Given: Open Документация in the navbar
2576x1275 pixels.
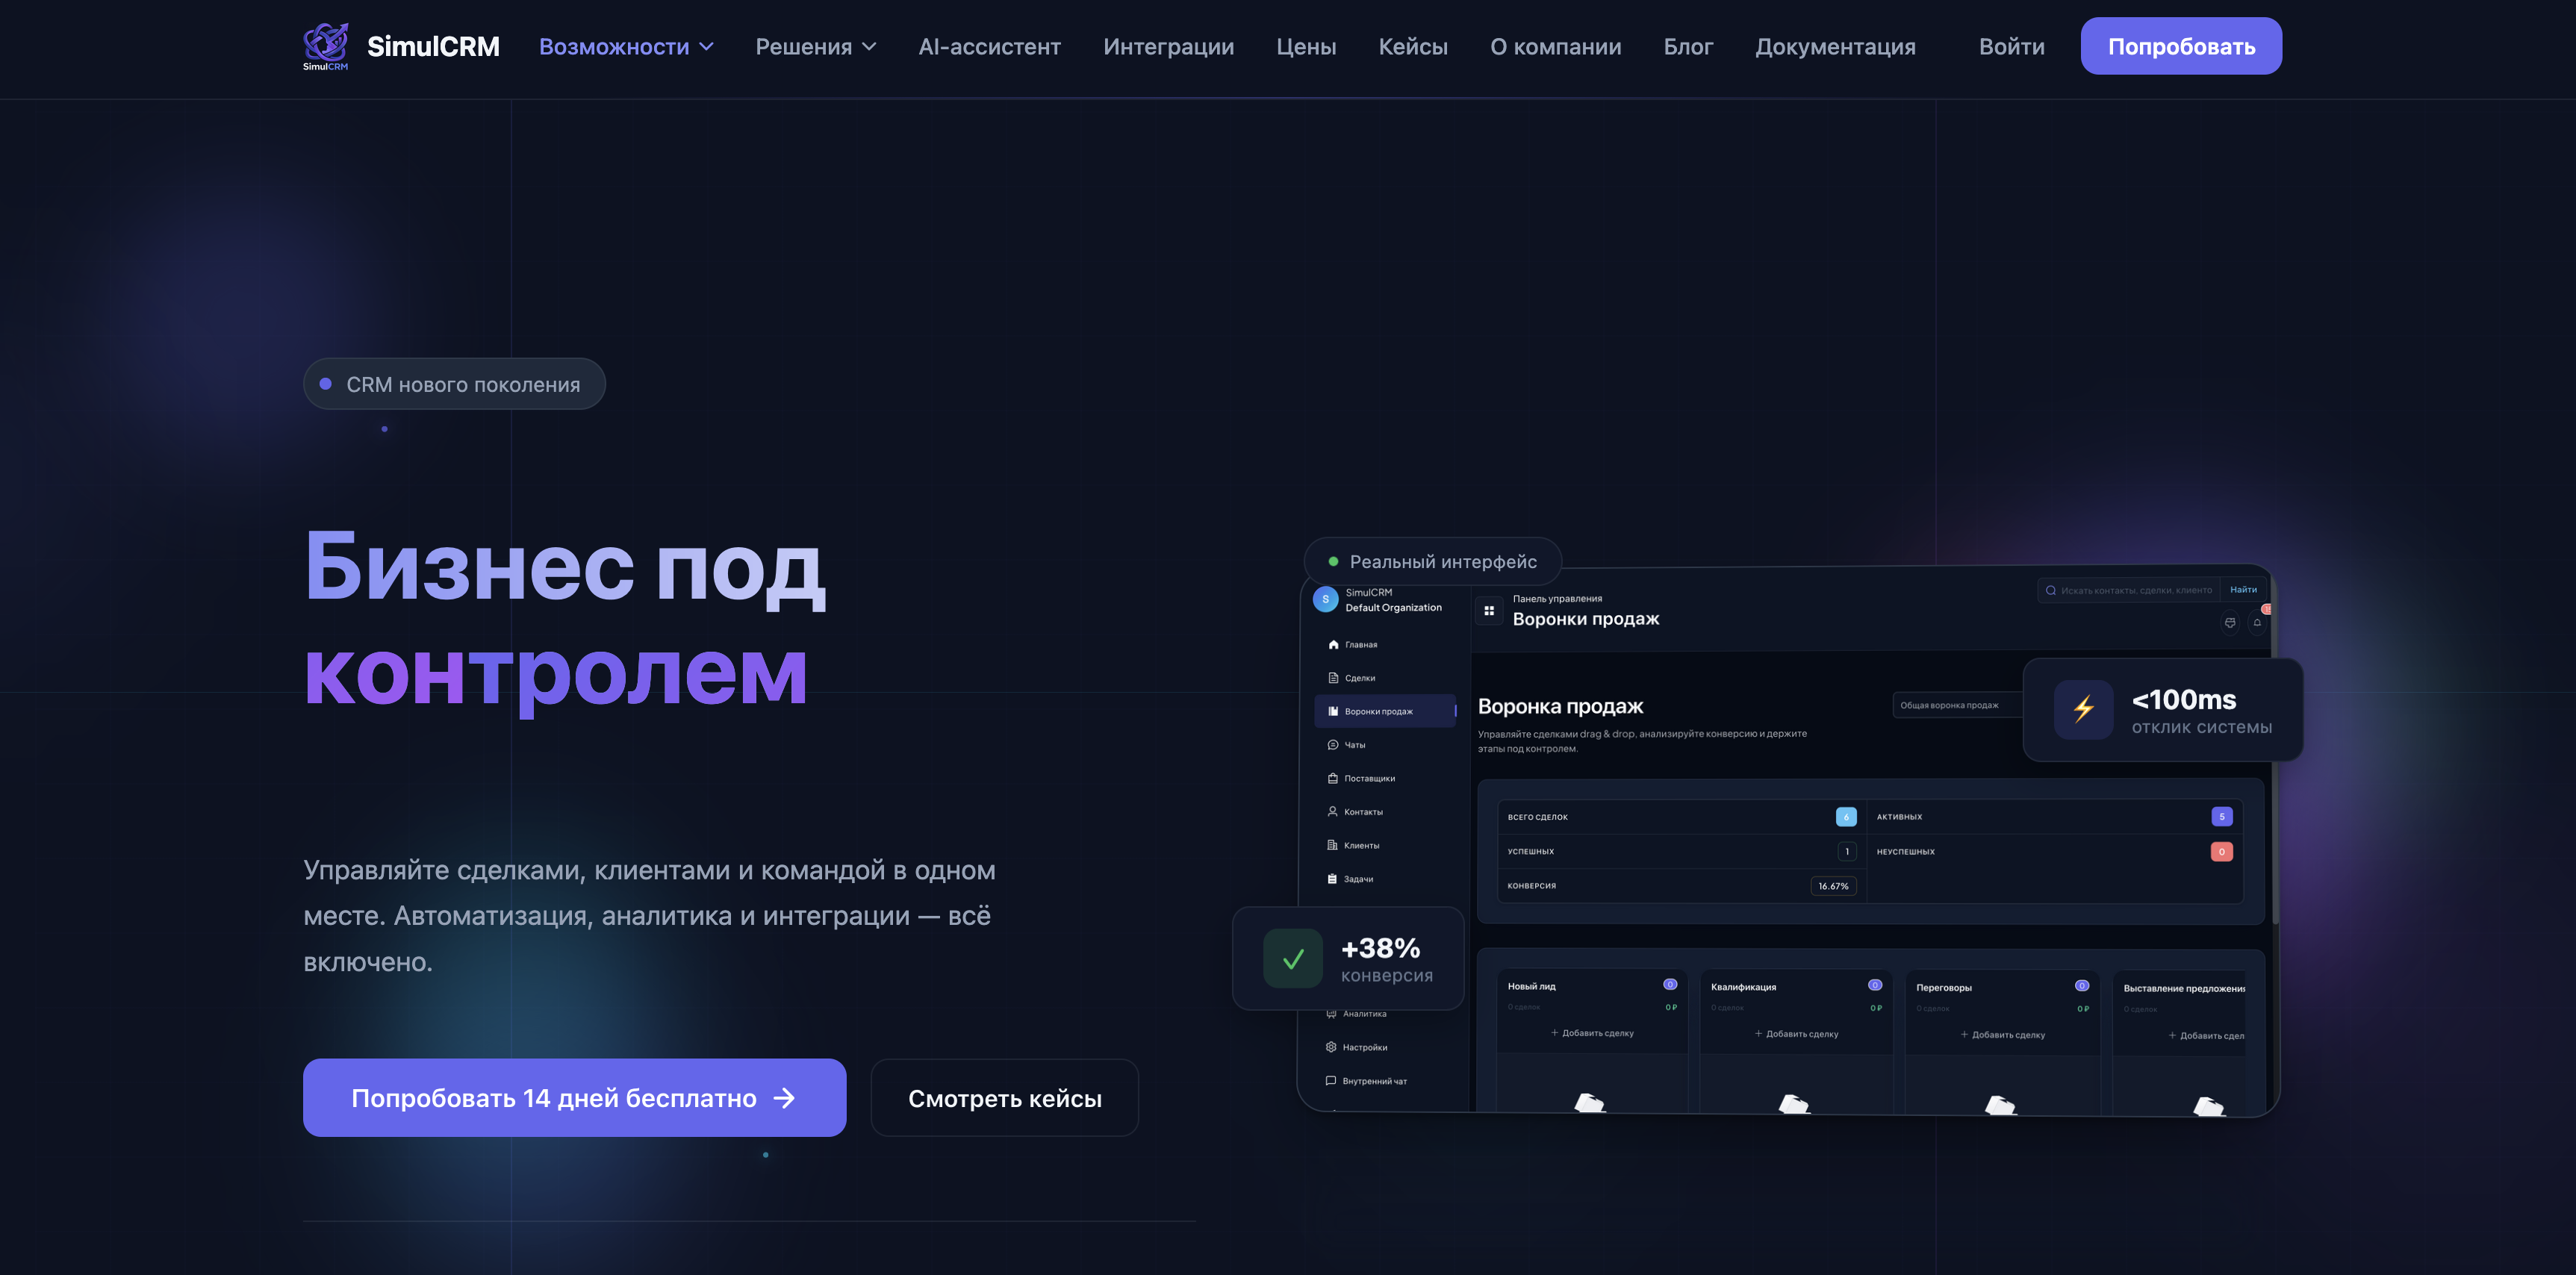Looking at the screenshot, I should click(x=1835, y=46).
